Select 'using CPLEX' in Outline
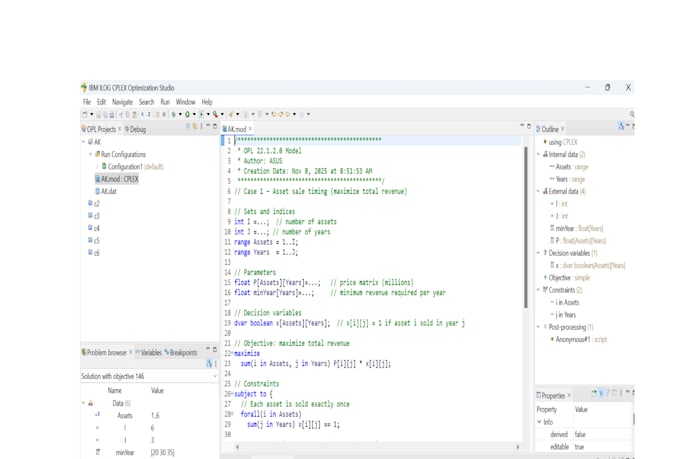 coord(560,142)
